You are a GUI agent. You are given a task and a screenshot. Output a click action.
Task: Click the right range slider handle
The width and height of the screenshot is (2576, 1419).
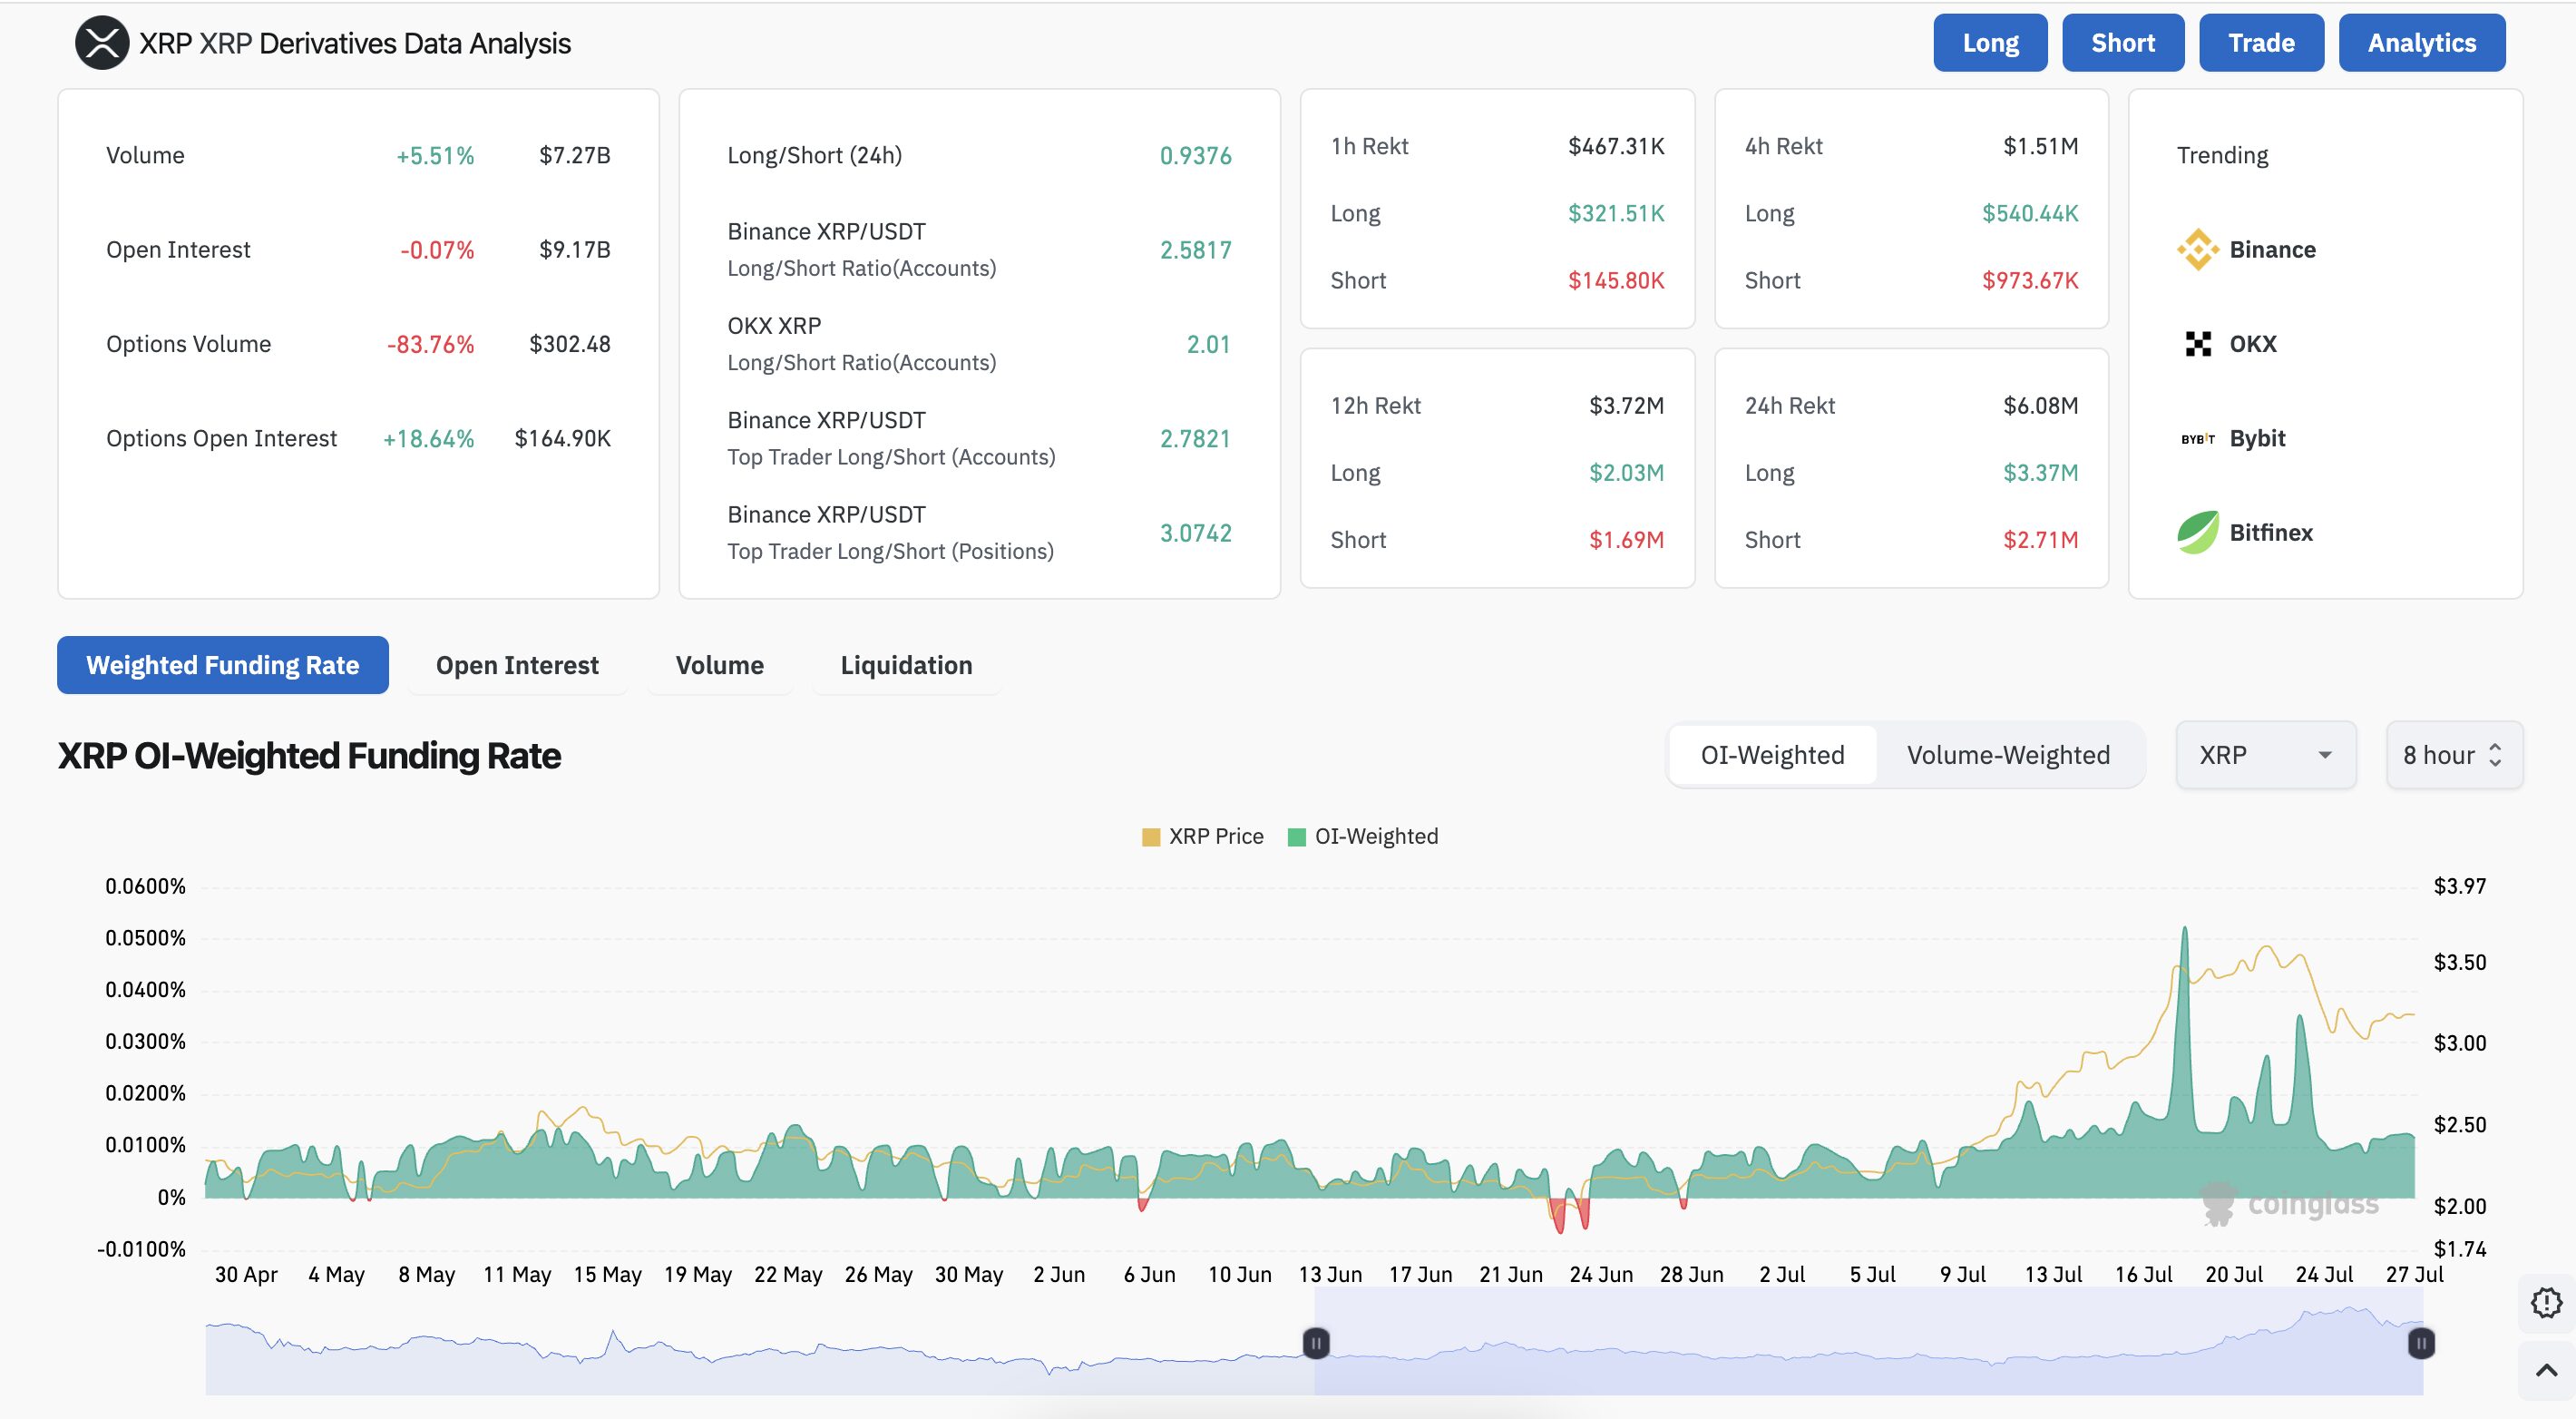pos(2421,1343)
